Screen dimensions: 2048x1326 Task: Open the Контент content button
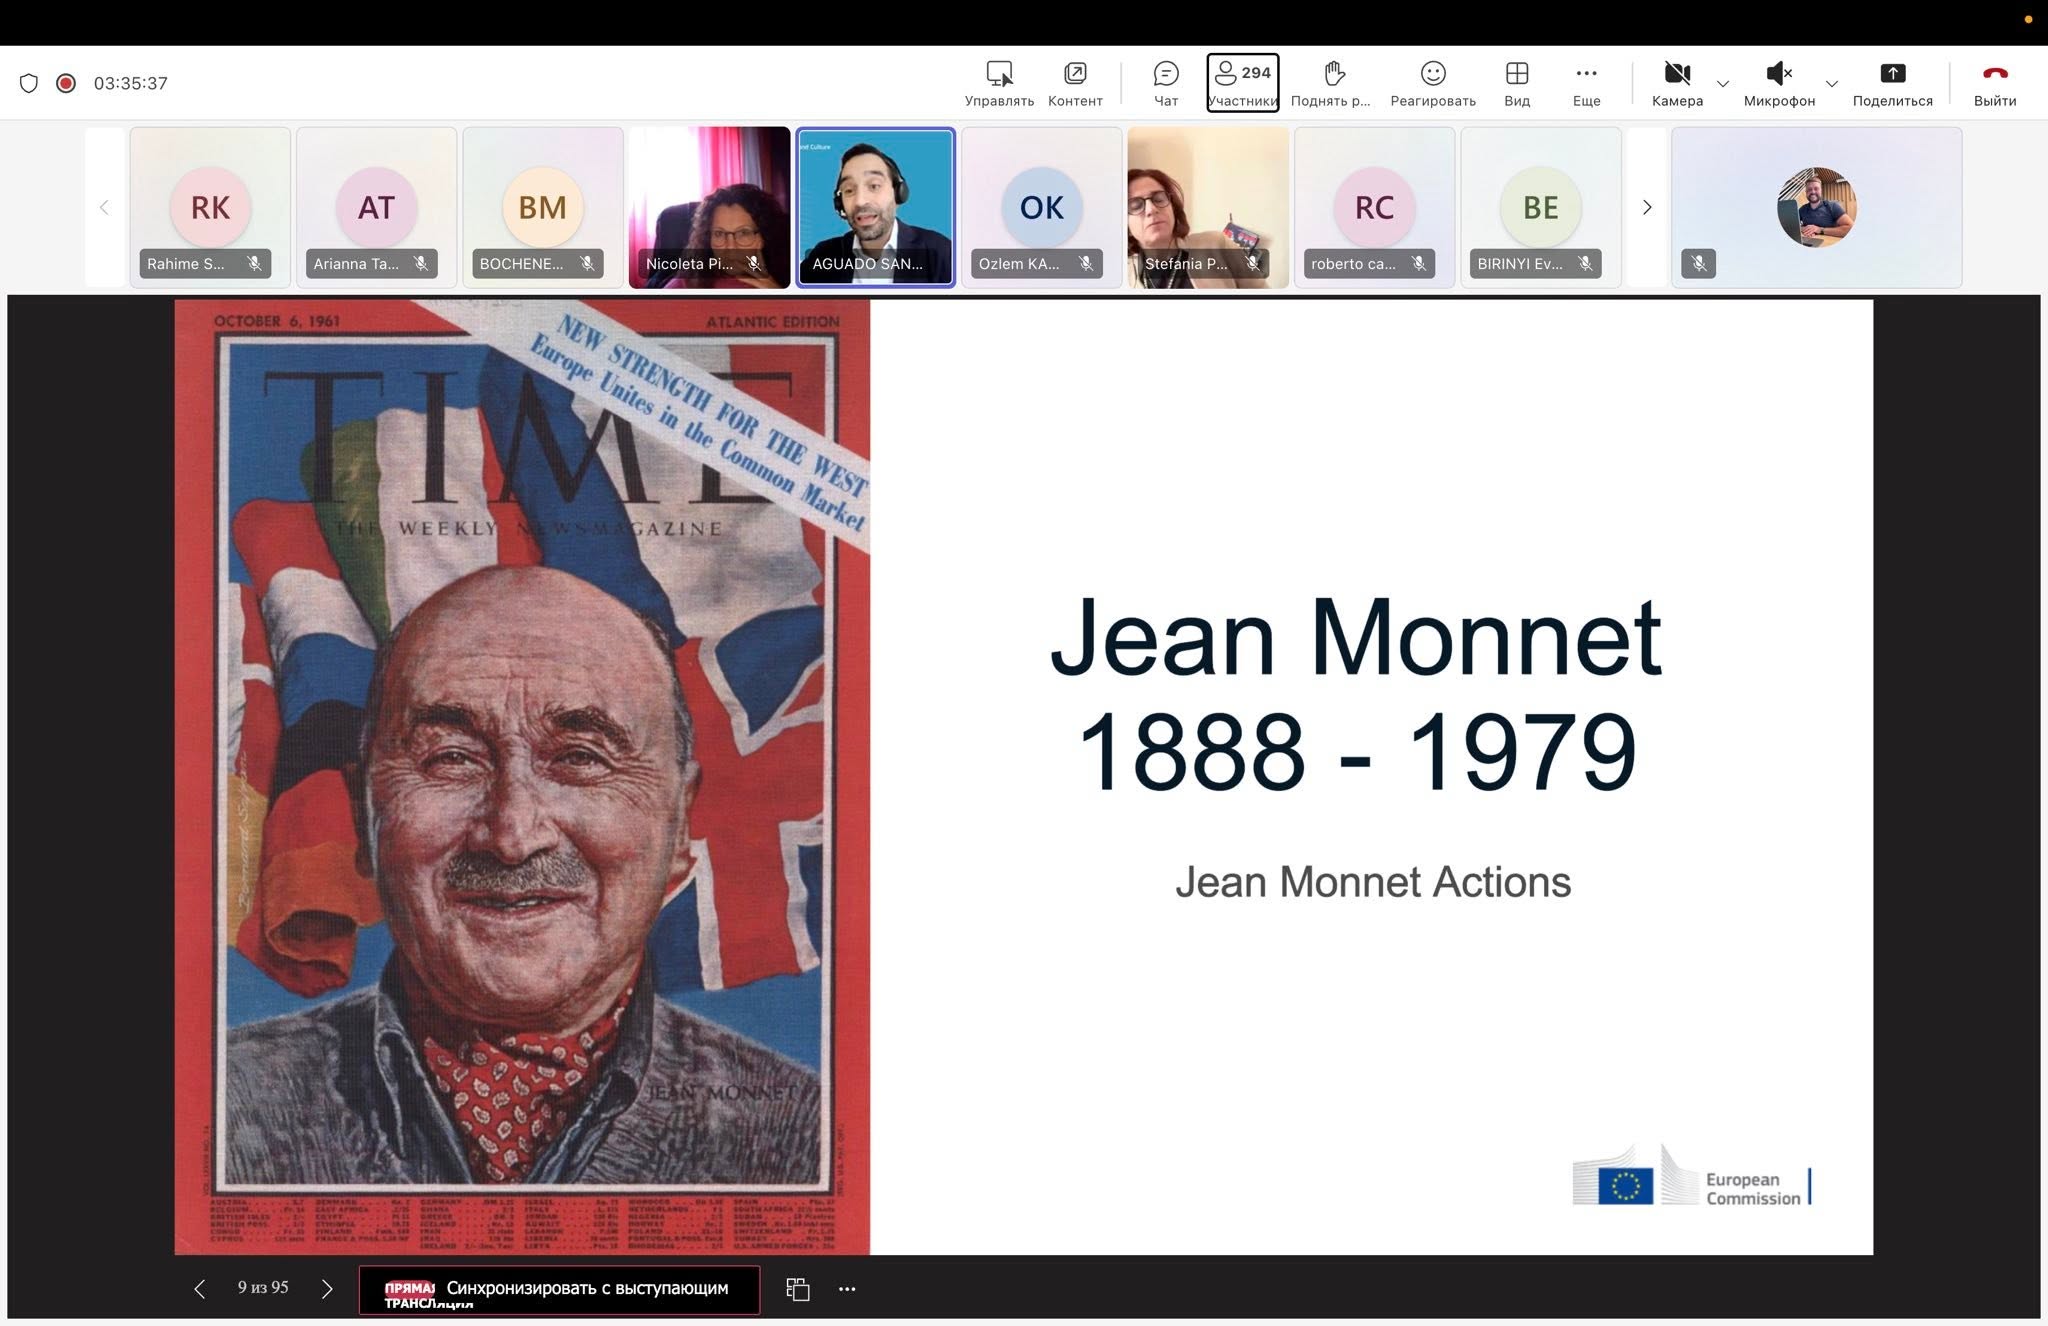click(x=1075, y=83)
